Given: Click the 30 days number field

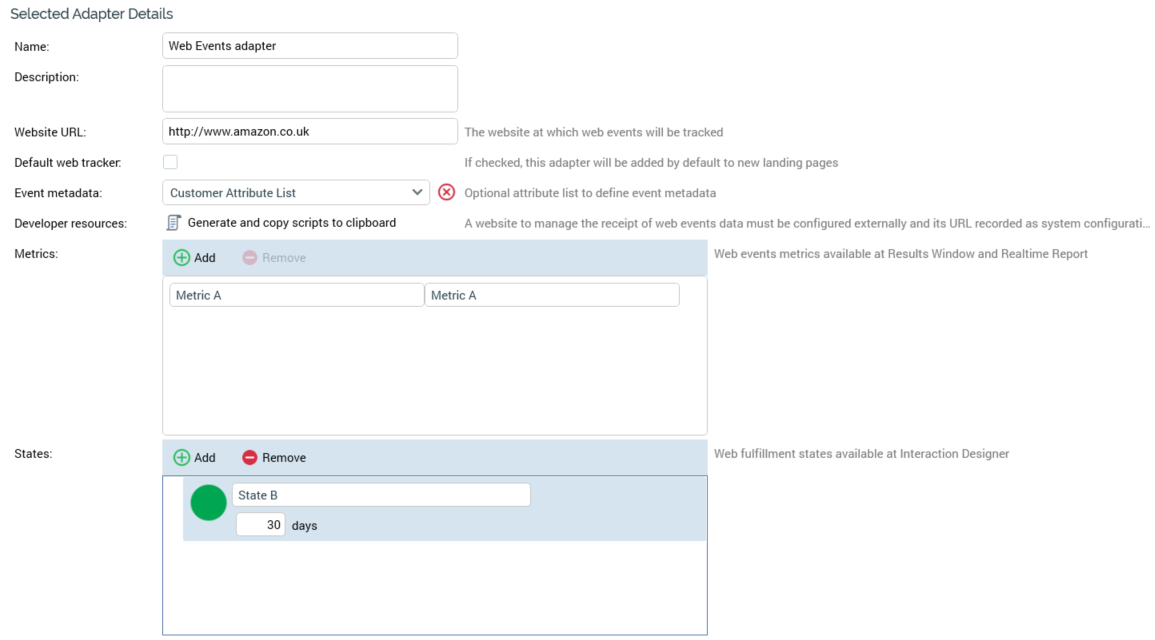Looking at the screenshot, I should click(260, 525).
